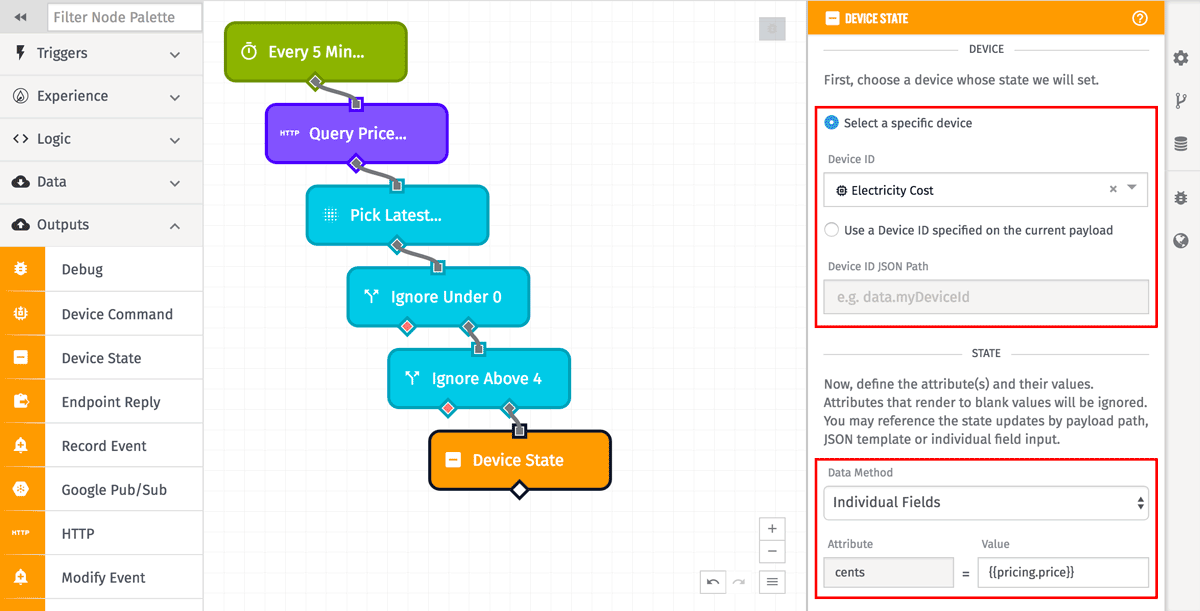Undo the last canvas change
The width and height of the screenshot is (1200, 611).
click(x=713, y=581)
